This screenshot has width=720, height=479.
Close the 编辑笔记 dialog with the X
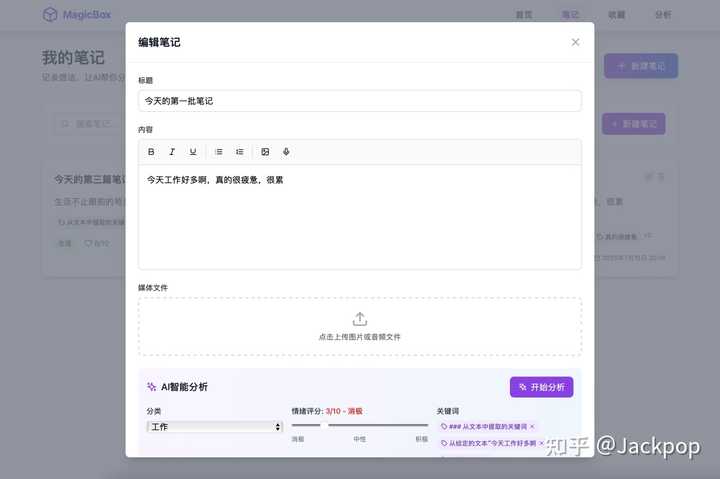point(575,42)
